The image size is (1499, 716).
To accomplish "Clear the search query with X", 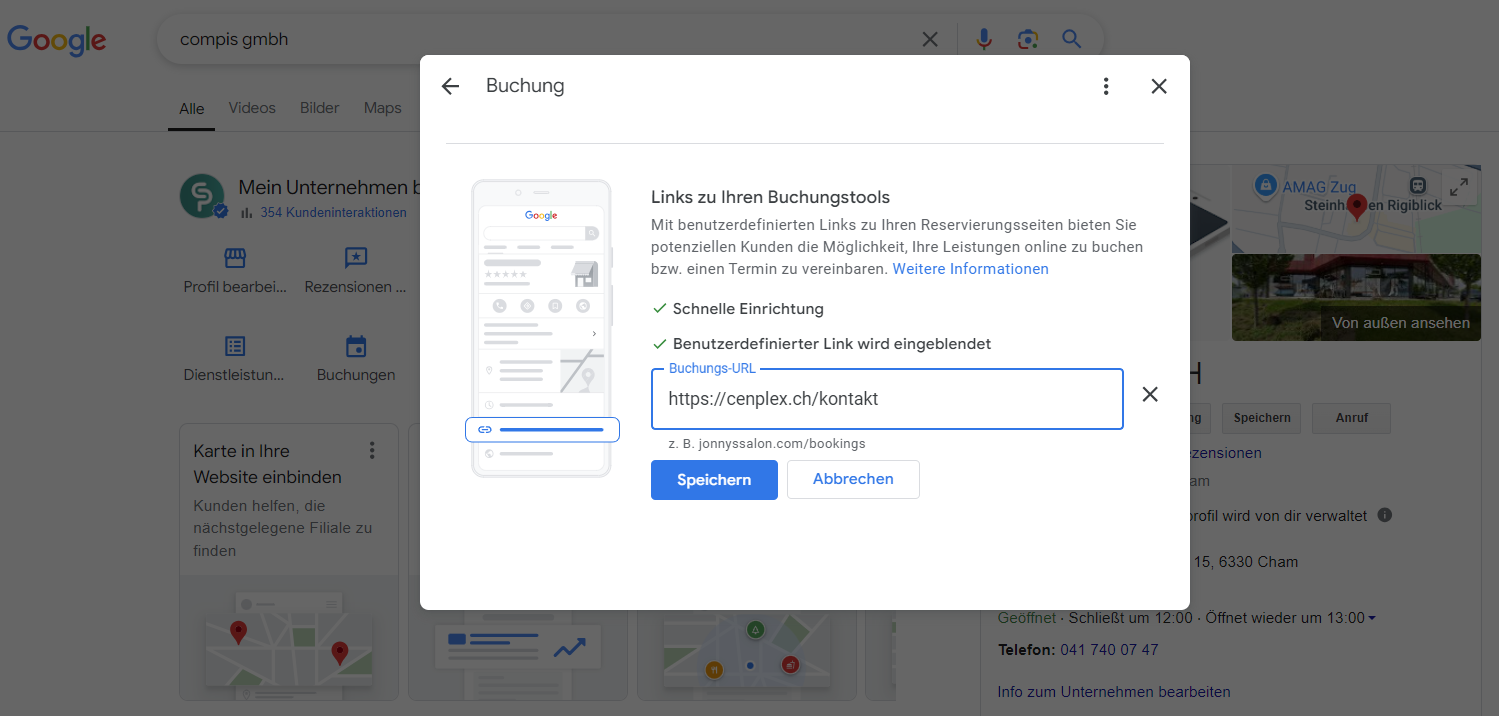I will pos(930,40).
